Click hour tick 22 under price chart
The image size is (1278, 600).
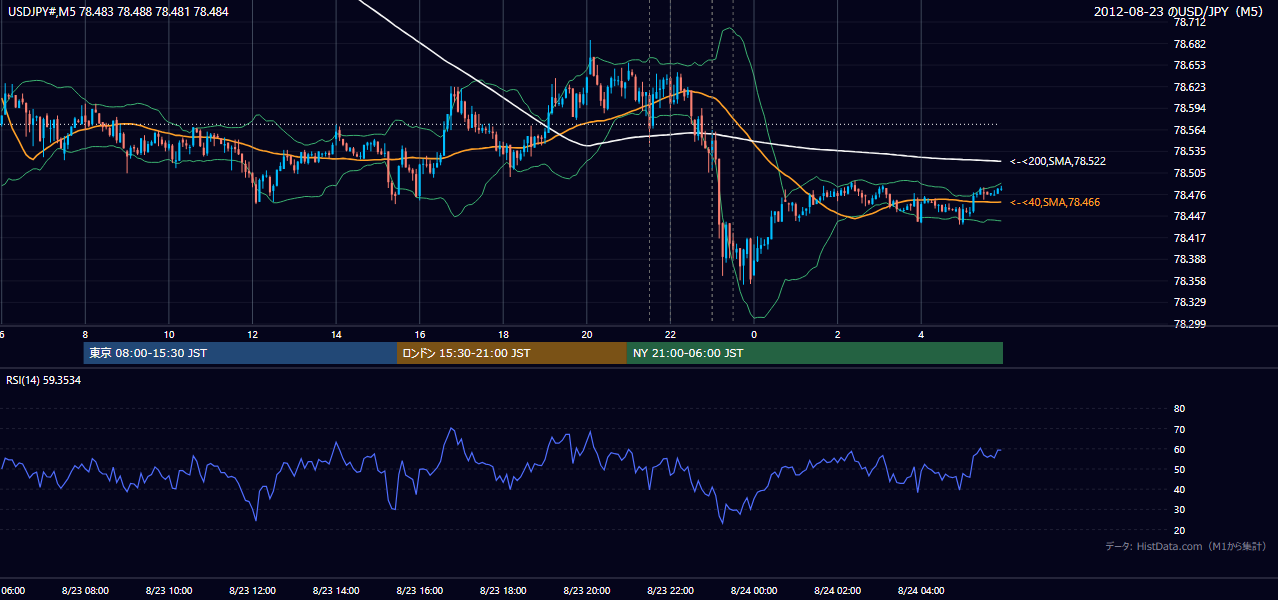[671, 335]
